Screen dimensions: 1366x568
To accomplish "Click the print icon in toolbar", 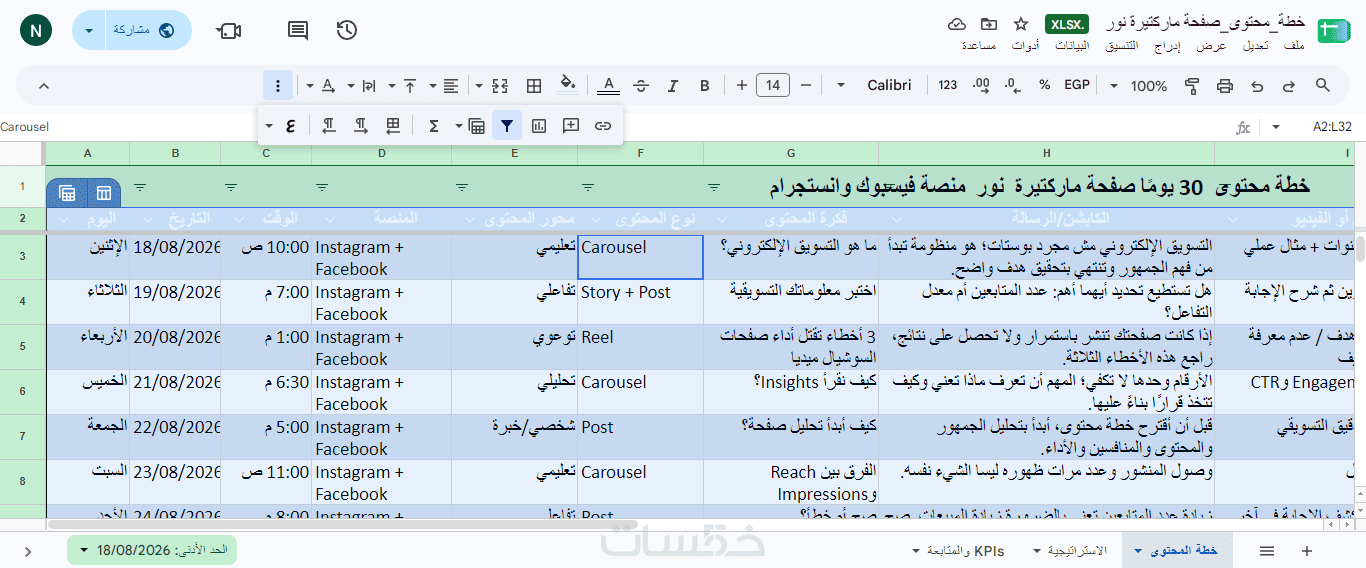I will [x=1225, y=86].
